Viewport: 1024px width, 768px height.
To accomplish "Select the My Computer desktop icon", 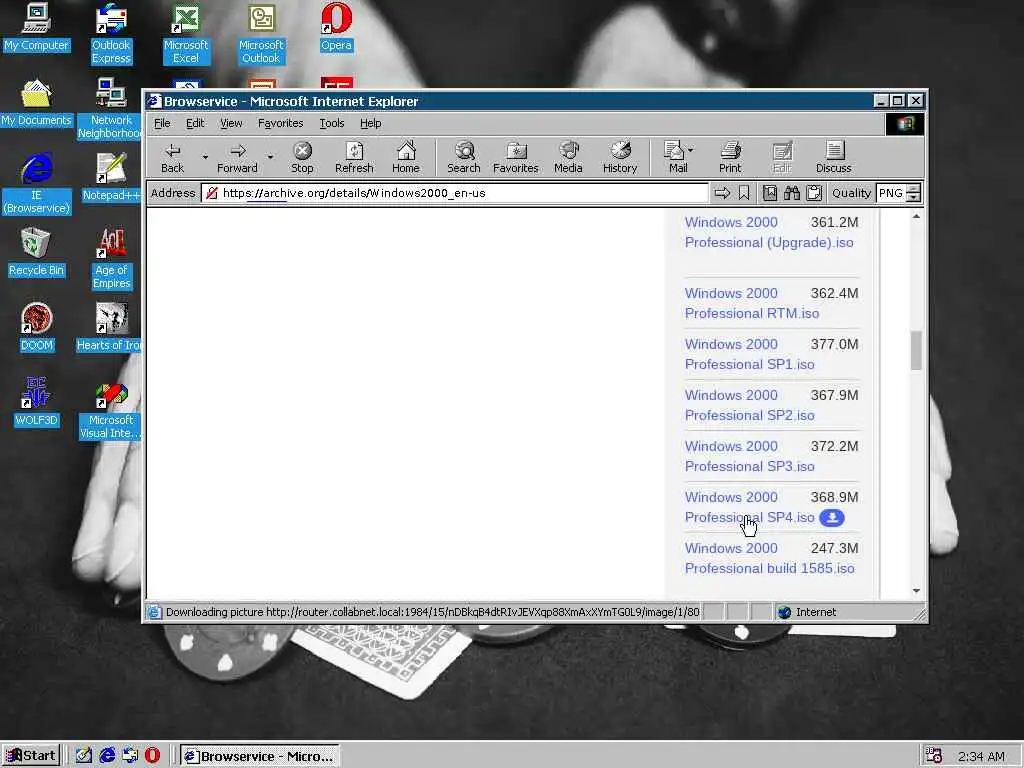I will pyautogui.click(x=36, y=27).
